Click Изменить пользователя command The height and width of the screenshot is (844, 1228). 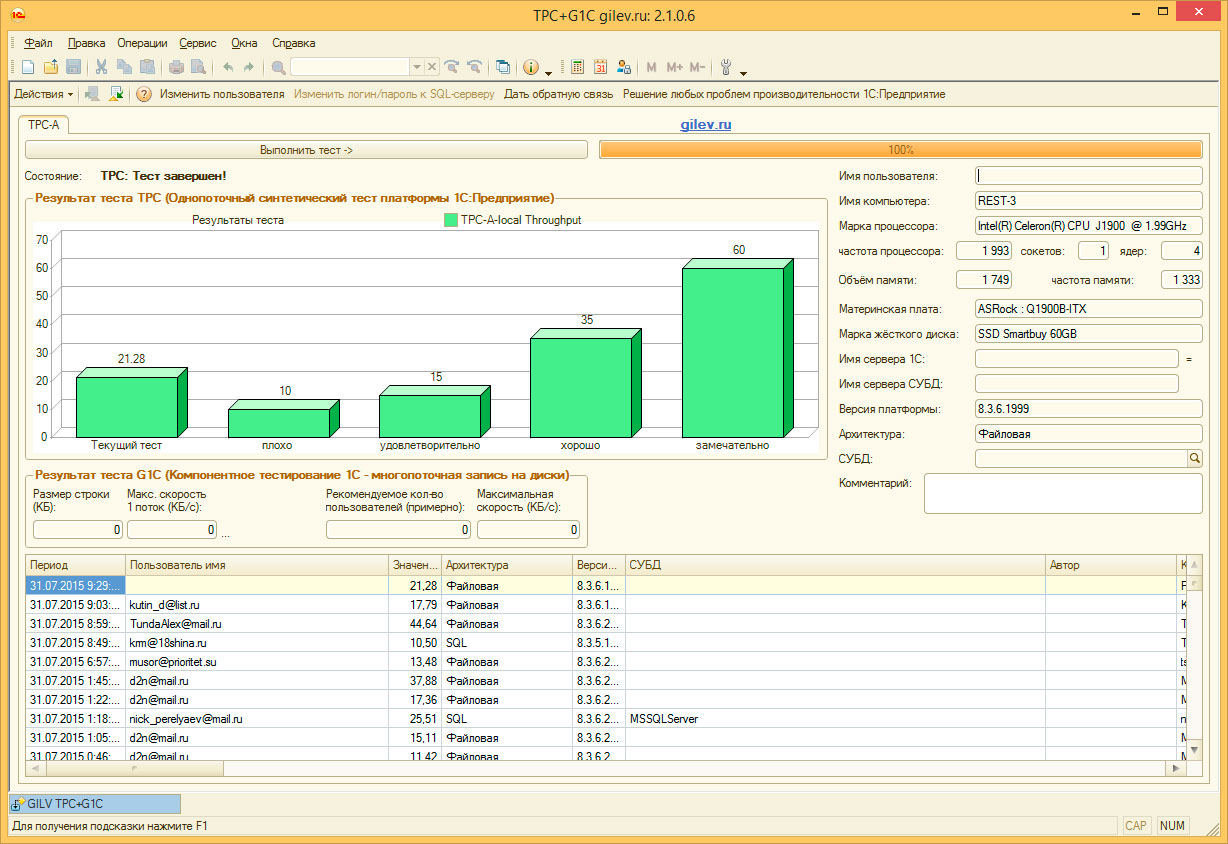[x=222, y=95]
